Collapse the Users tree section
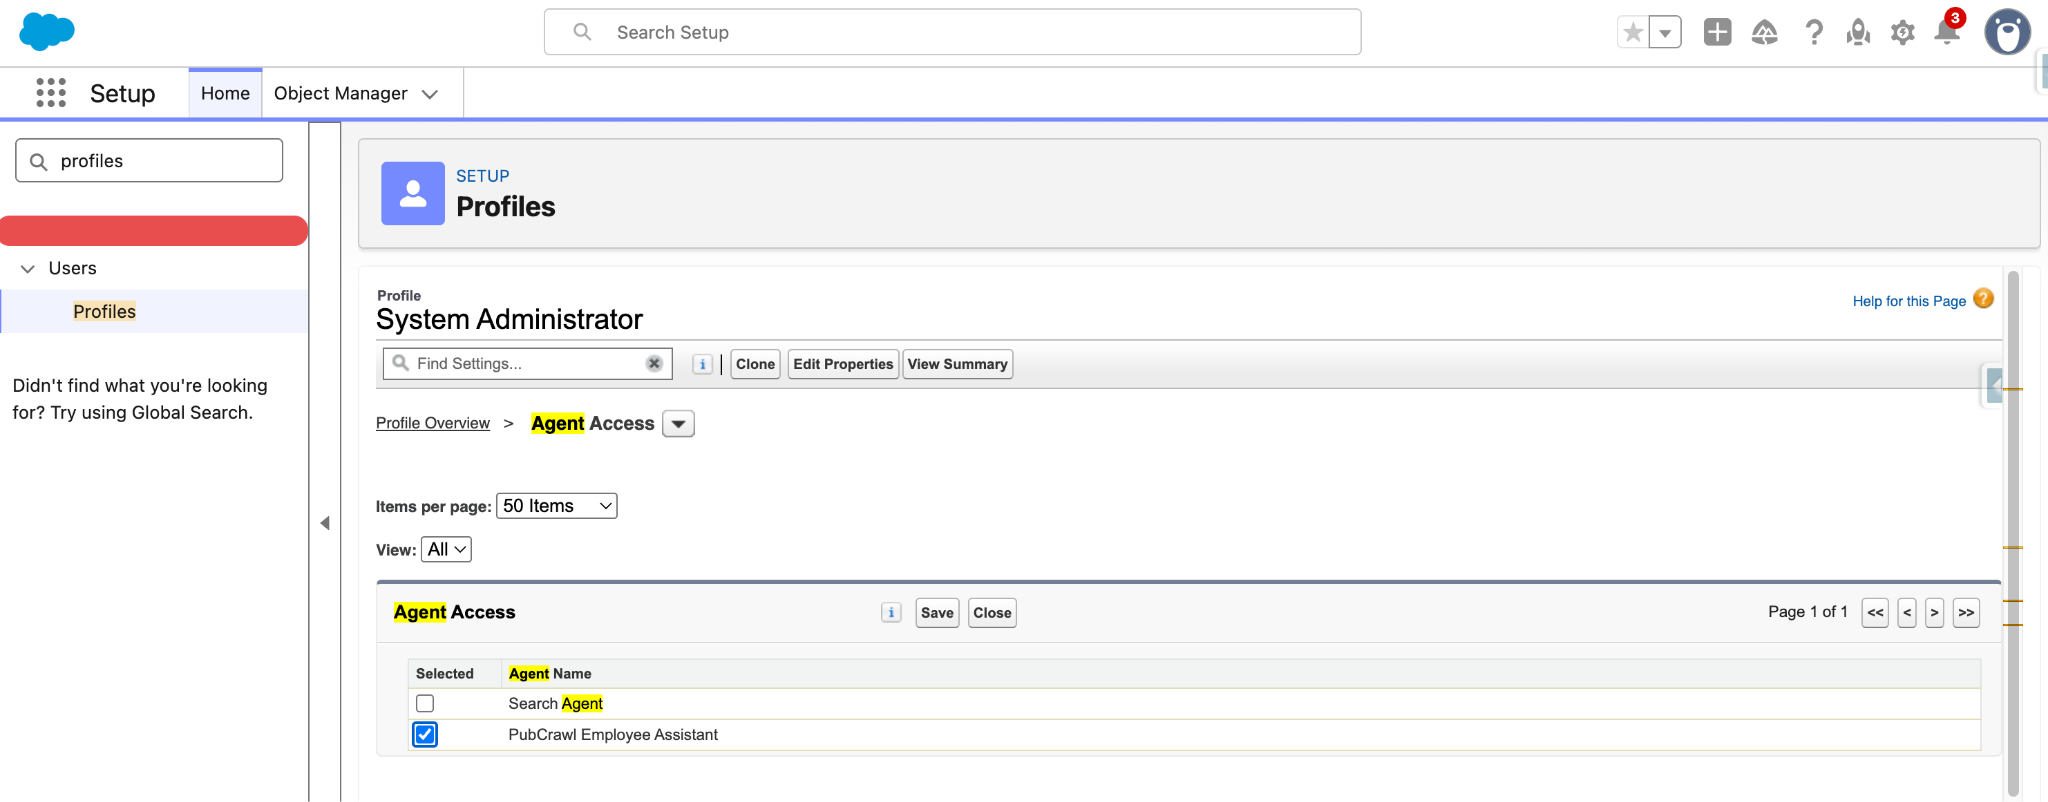This screenshot has height=802, width=2048. tap(28, 268)
